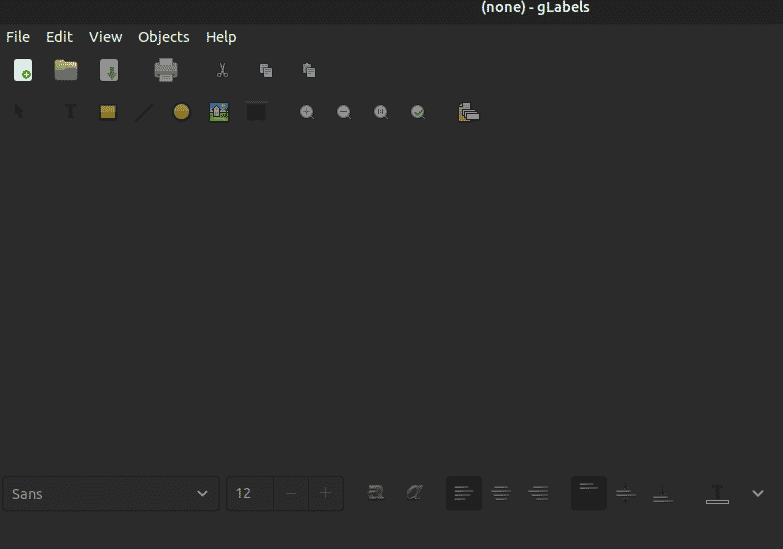Increase font size with plus button

326,494
